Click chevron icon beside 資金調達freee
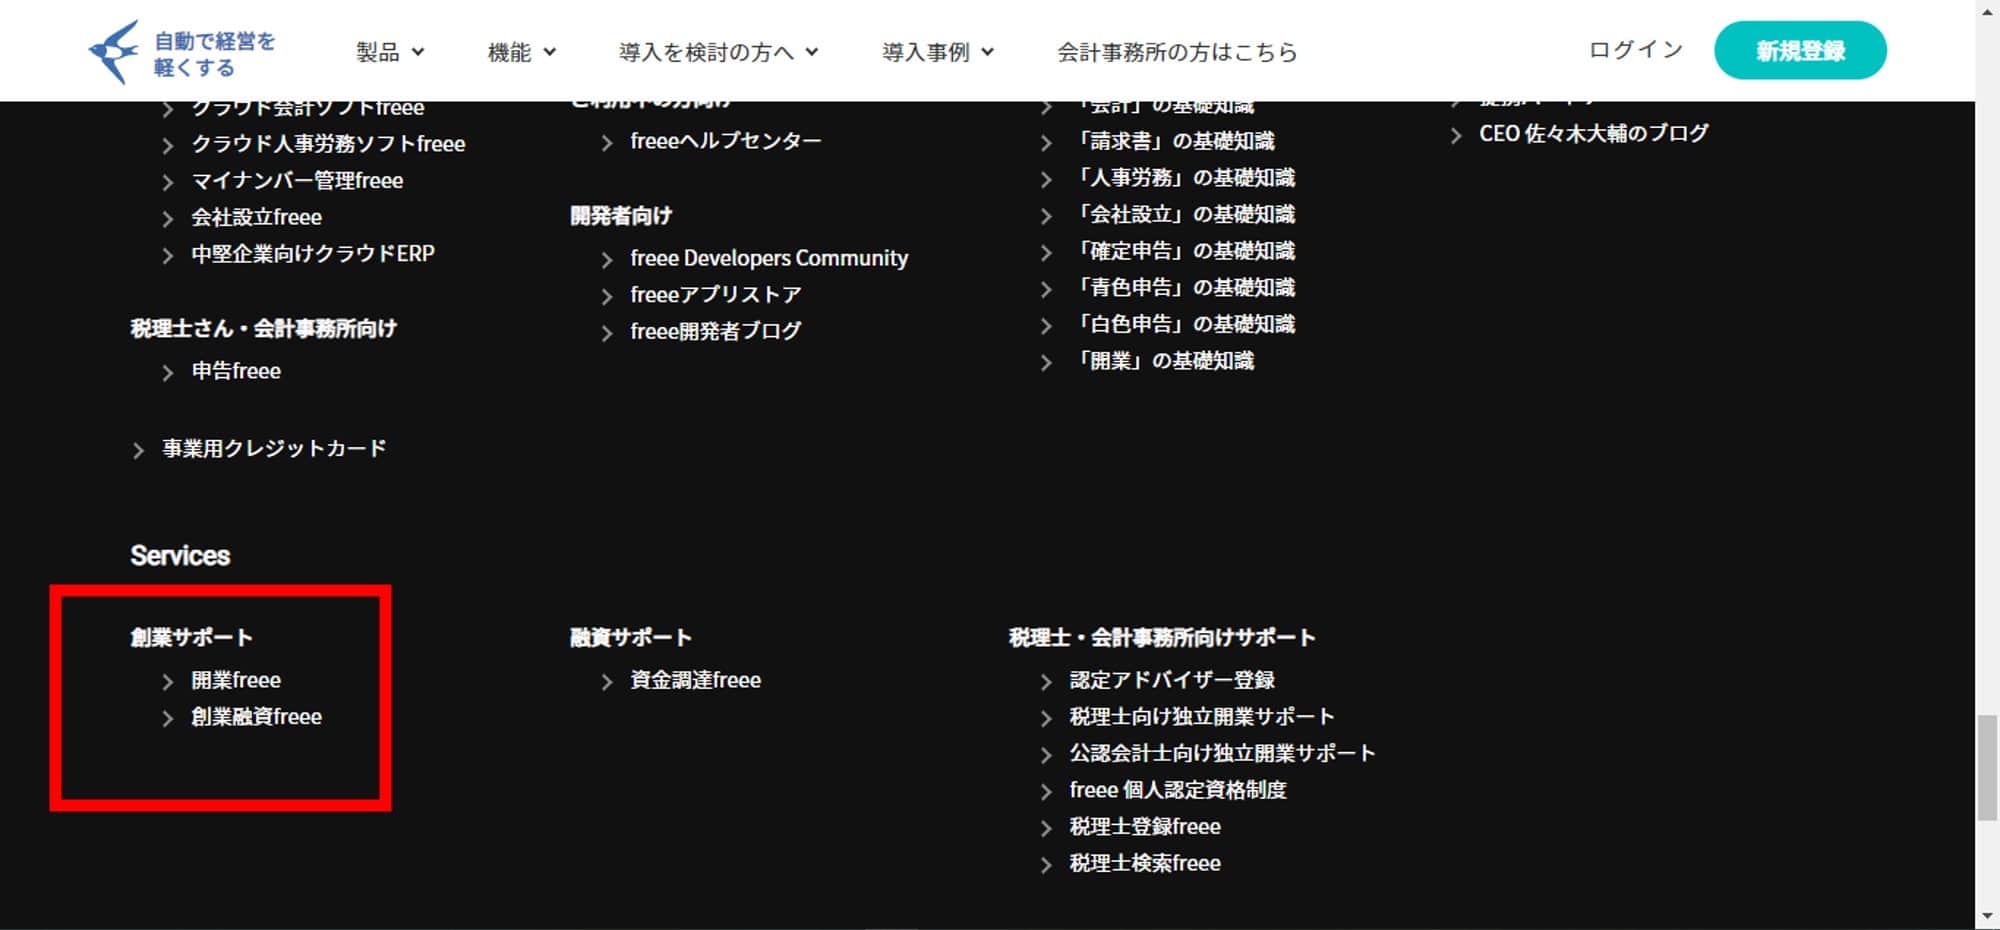Screen dimensions: 2000x930 click(x=607, y=682)
